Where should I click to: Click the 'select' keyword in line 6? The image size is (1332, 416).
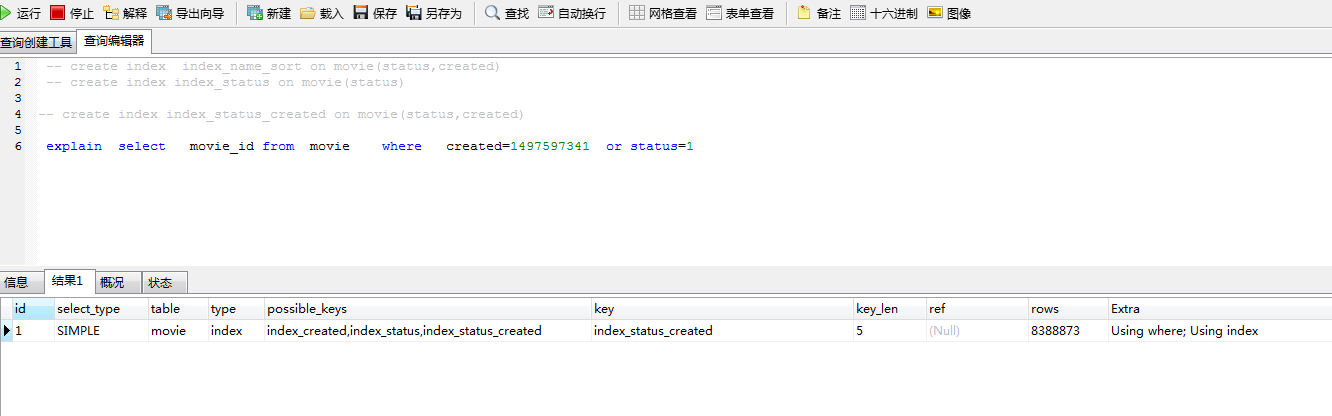tap(142, 146)
